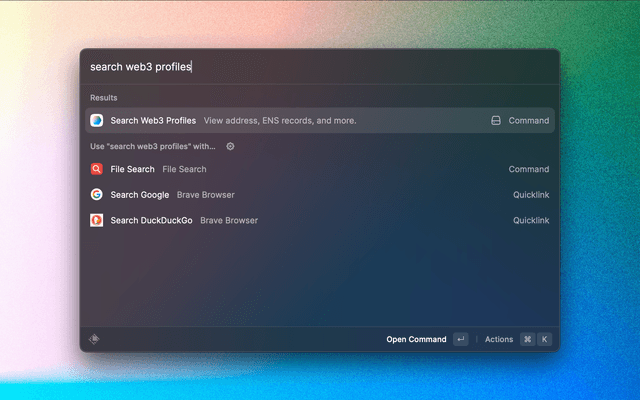Image resolution: width=640 pixels, height=400 pixels.
Task: Click the K key shortcut icon
Action: point(544,339)
